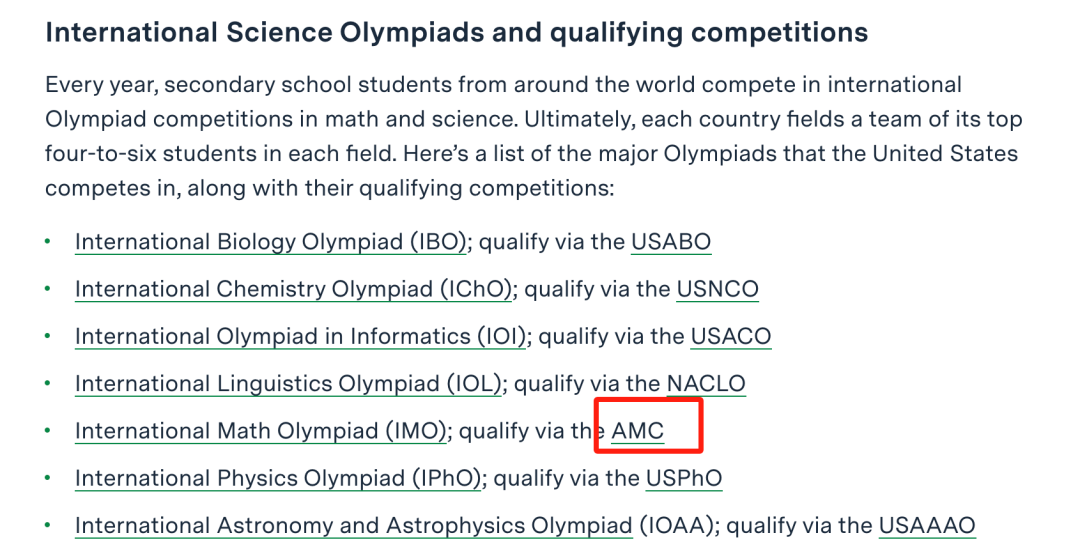Follow the USAAAO link
Viewport: 1080px width, 556px height.
pyautogui.click(x=927, y=526)
